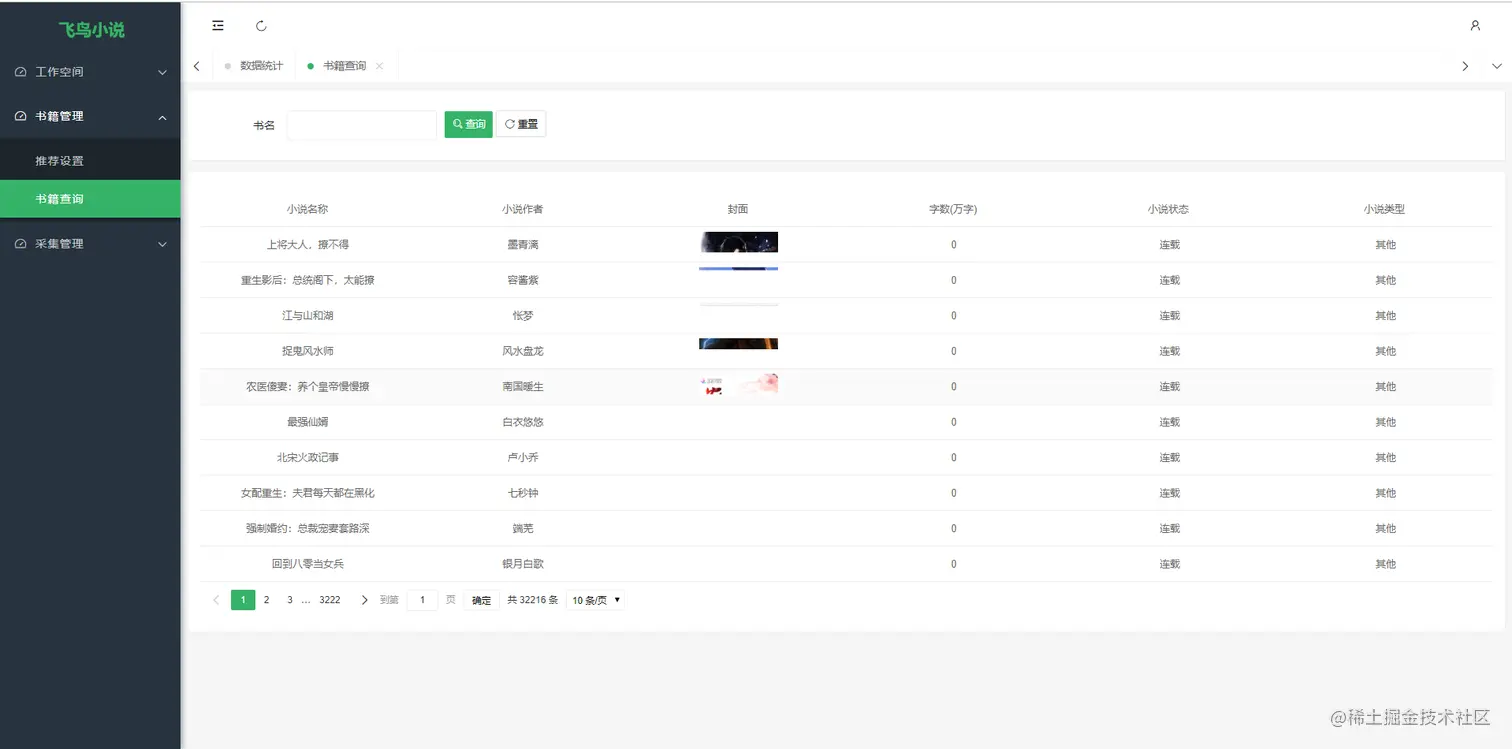
Task: Click the 书籍管理 sidebar icon
Action: (x=21, y=116)
